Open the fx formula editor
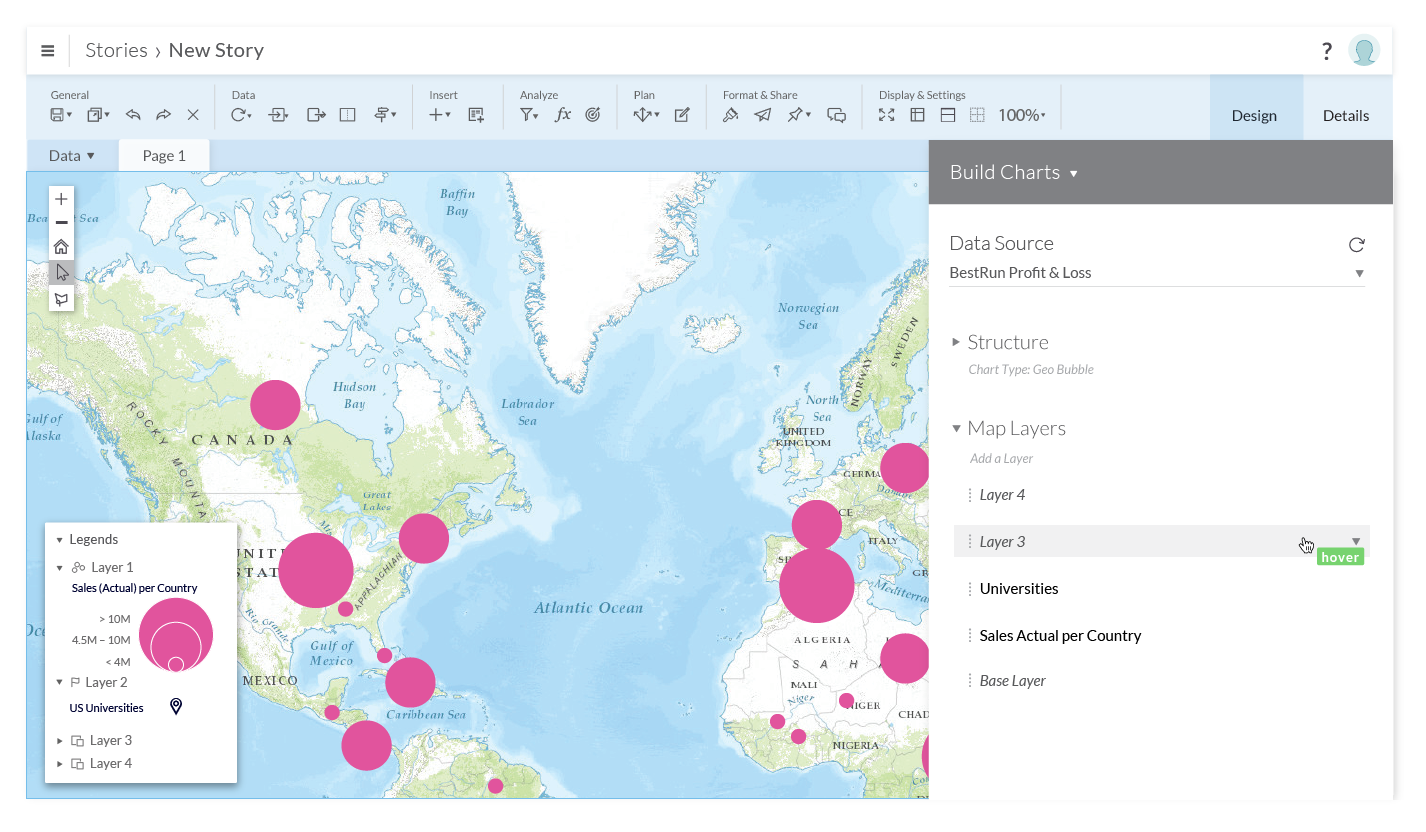 [563, 115]
